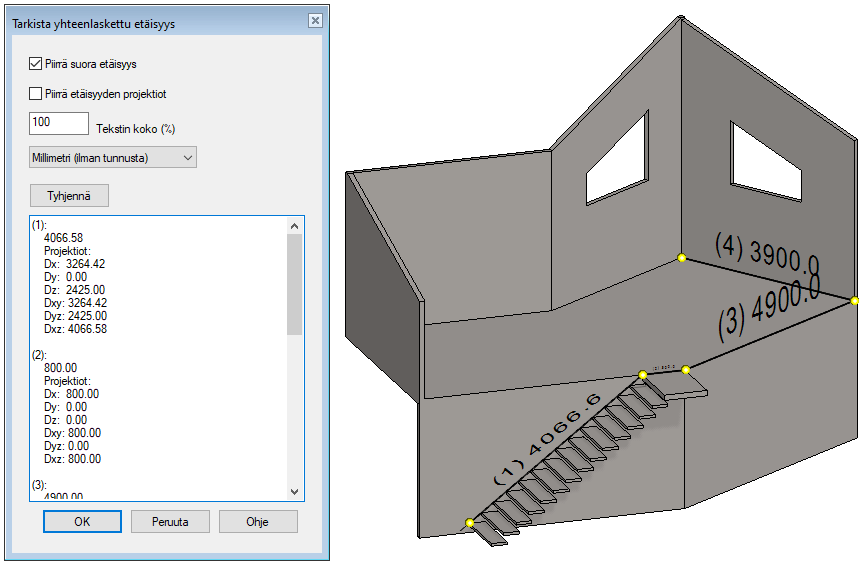This screenshot has height=563, width=863.
Task: Click the '(4) 3900.0' dimension label
Action: pyautogui.click(x=767, y=253)
